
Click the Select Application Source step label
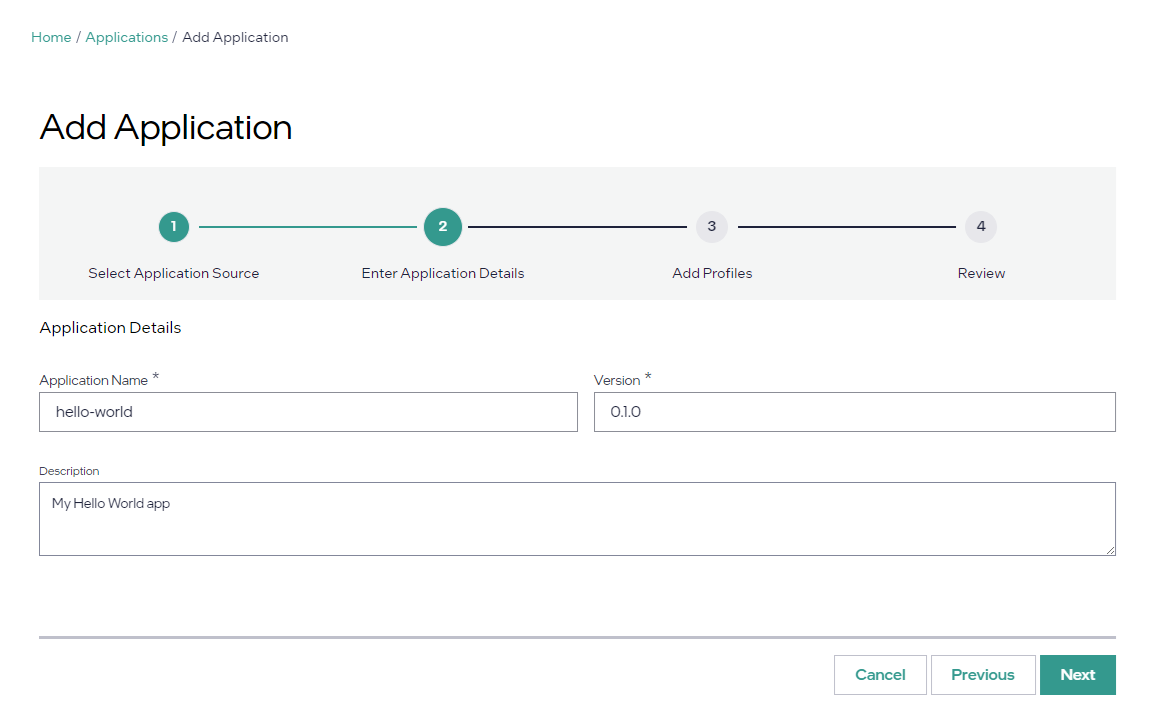click(x=173, y=273)
